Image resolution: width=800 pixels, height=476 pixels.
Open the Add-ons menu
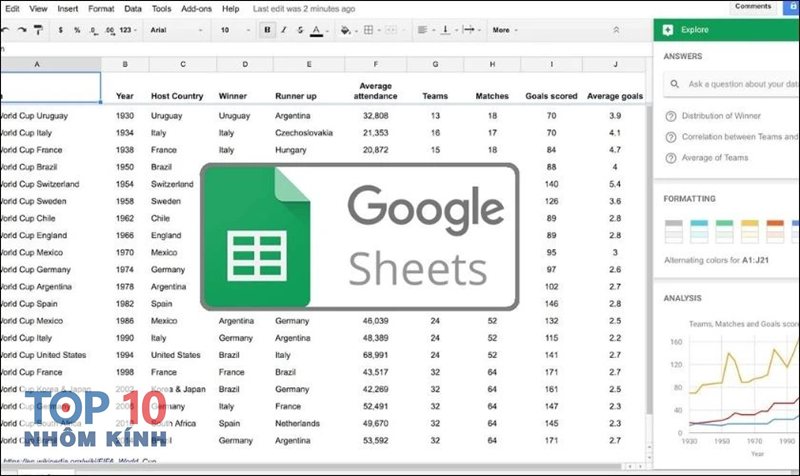pos(196,9)
